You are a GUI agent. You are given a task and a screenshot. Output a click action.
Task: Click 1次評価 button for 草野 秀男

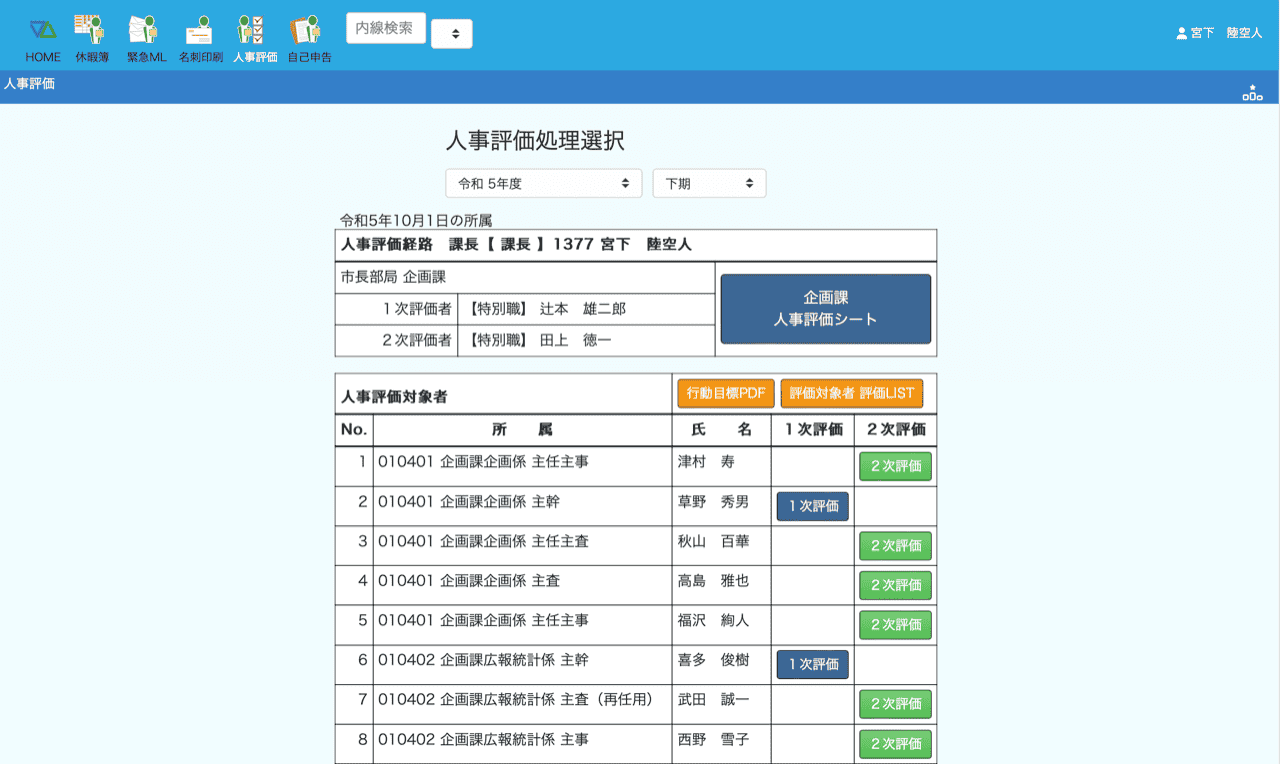point(812,507)
